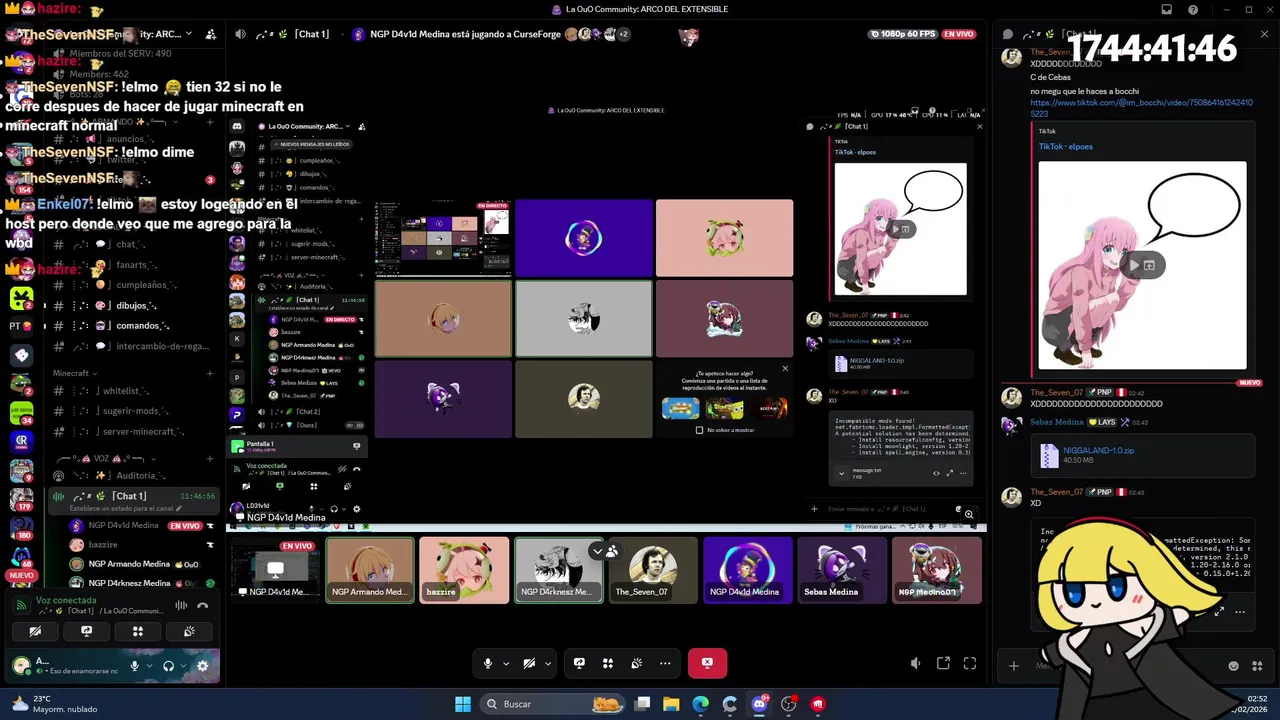Click share screen icon in call bar

pyautogui.click(x=579, y=663)
